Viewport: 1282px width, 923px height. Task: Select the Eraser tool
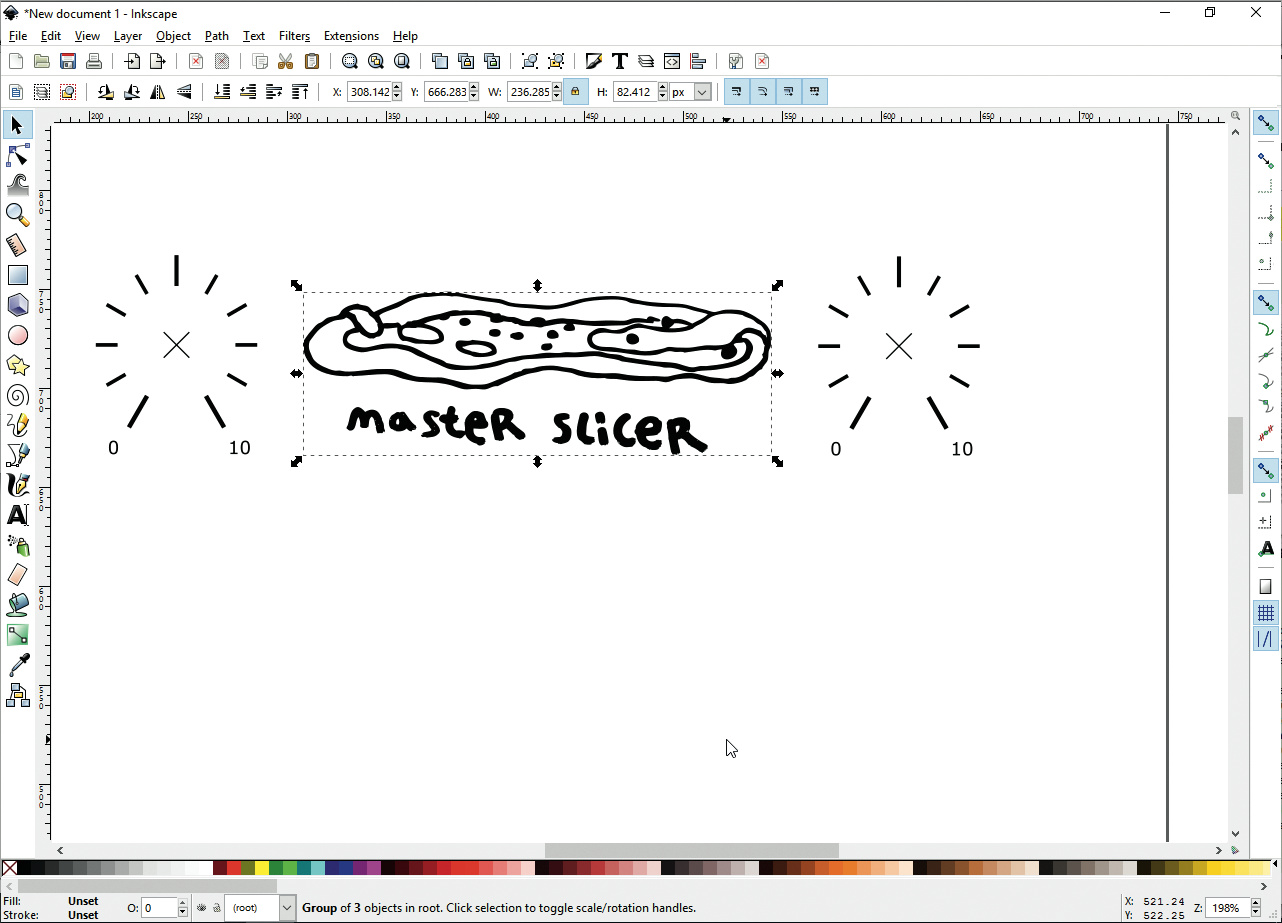point(18,575)
